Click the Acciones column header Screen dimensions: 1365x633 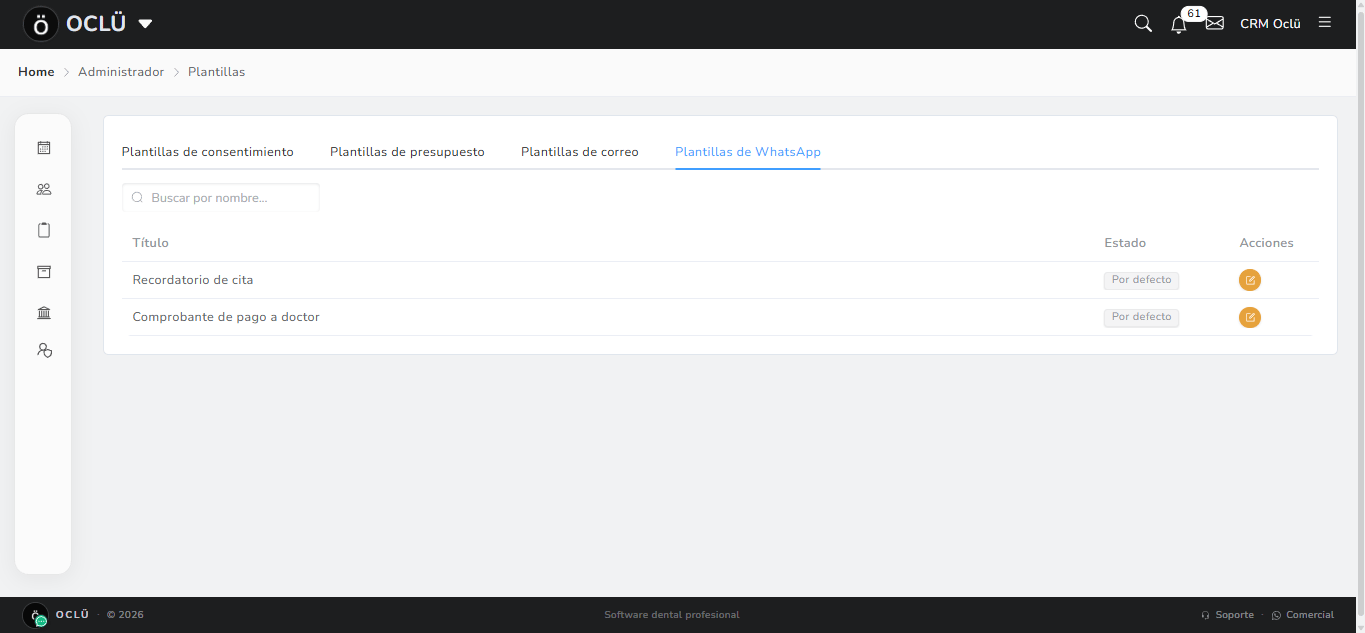1266,243
